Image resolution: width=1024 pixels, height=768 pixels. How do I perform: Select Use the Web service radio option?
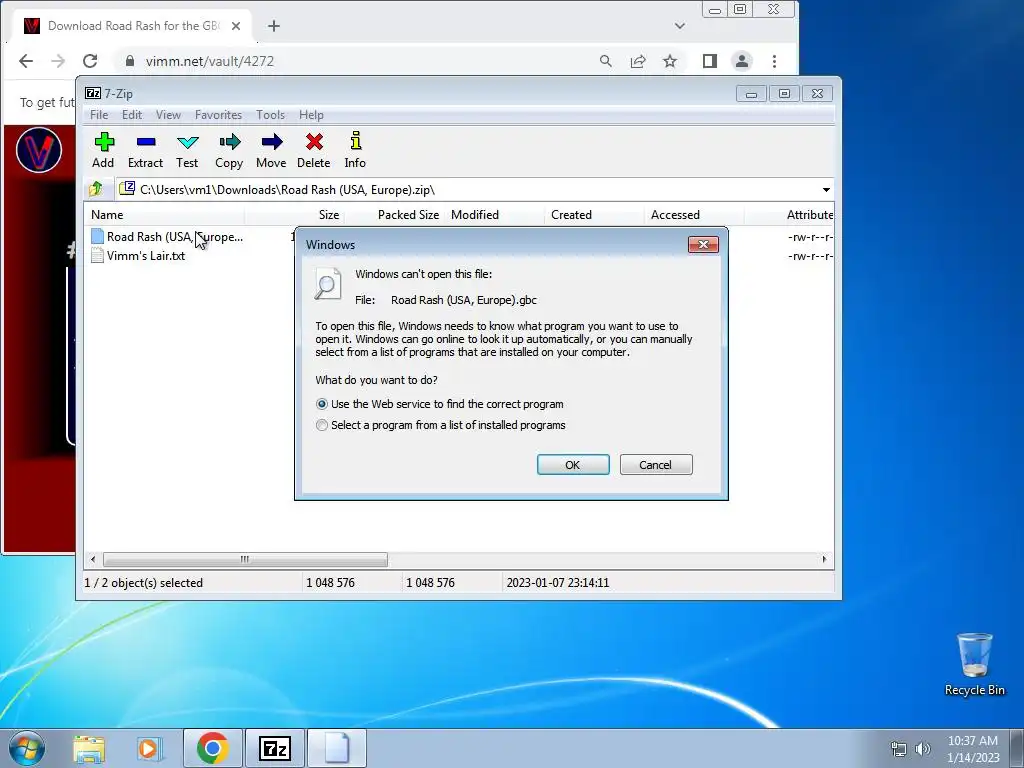point(322,404)
